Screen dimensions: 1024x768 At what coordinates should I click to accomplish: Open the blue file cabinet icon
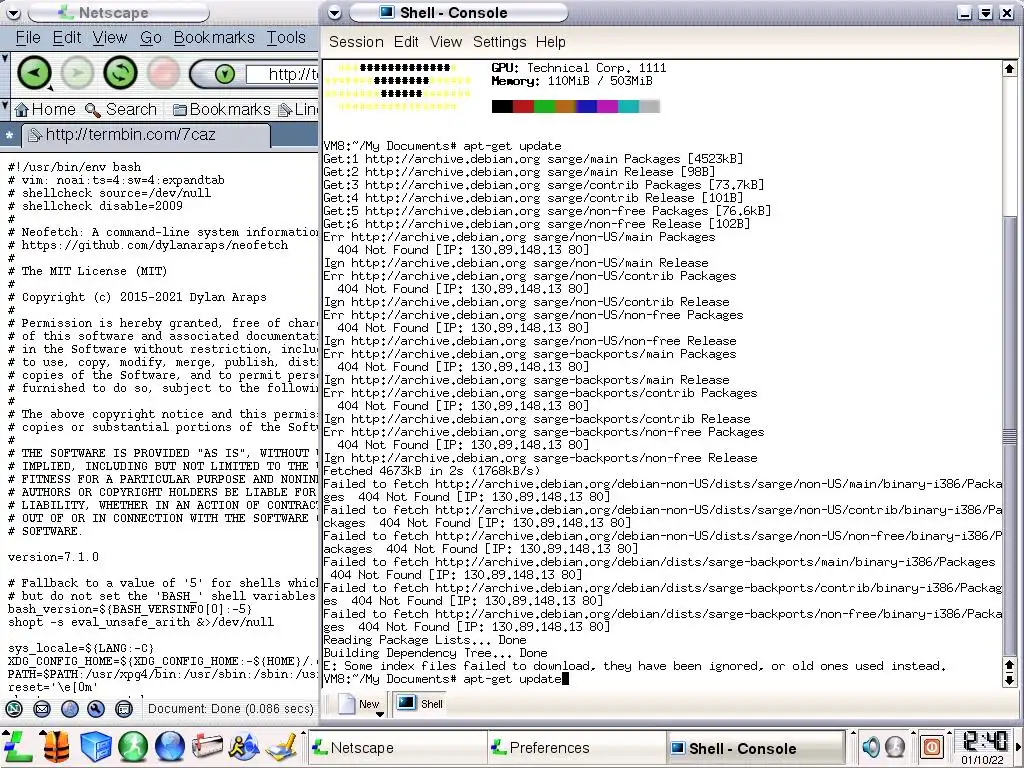[95, 746]
